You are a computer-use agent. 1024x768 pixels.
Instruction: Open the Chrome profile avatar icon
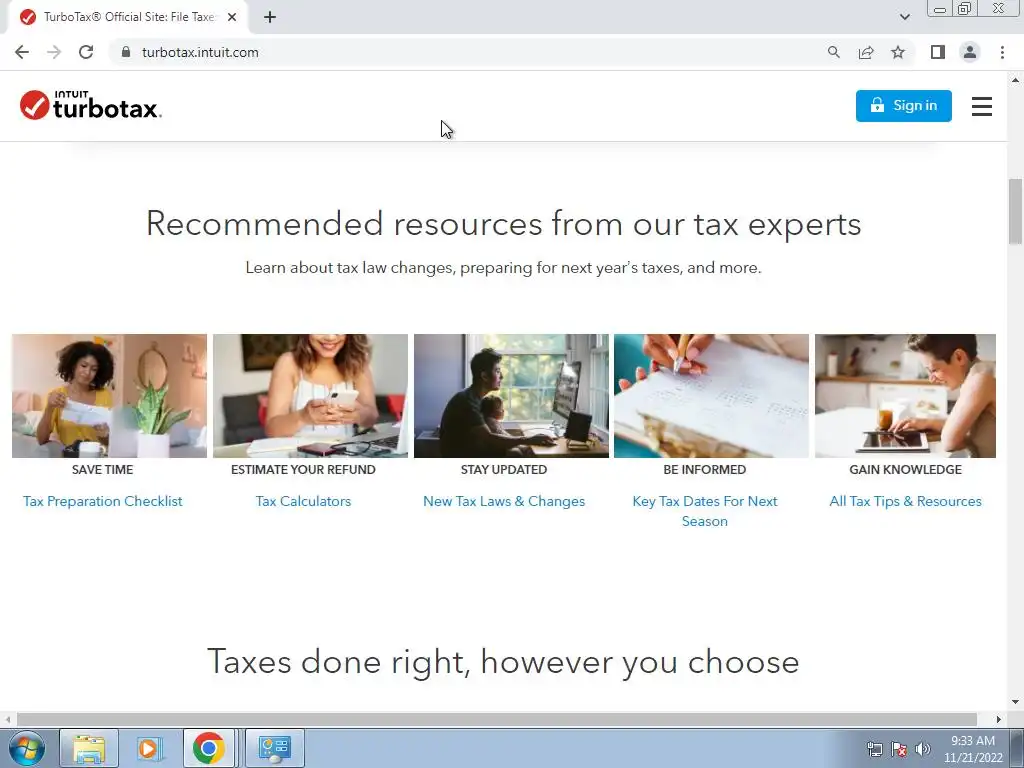point(970,52)
